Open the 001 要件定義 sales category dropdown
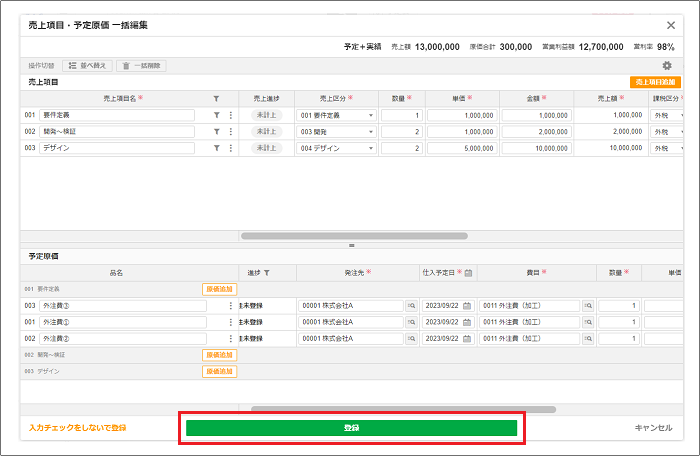 336,115
